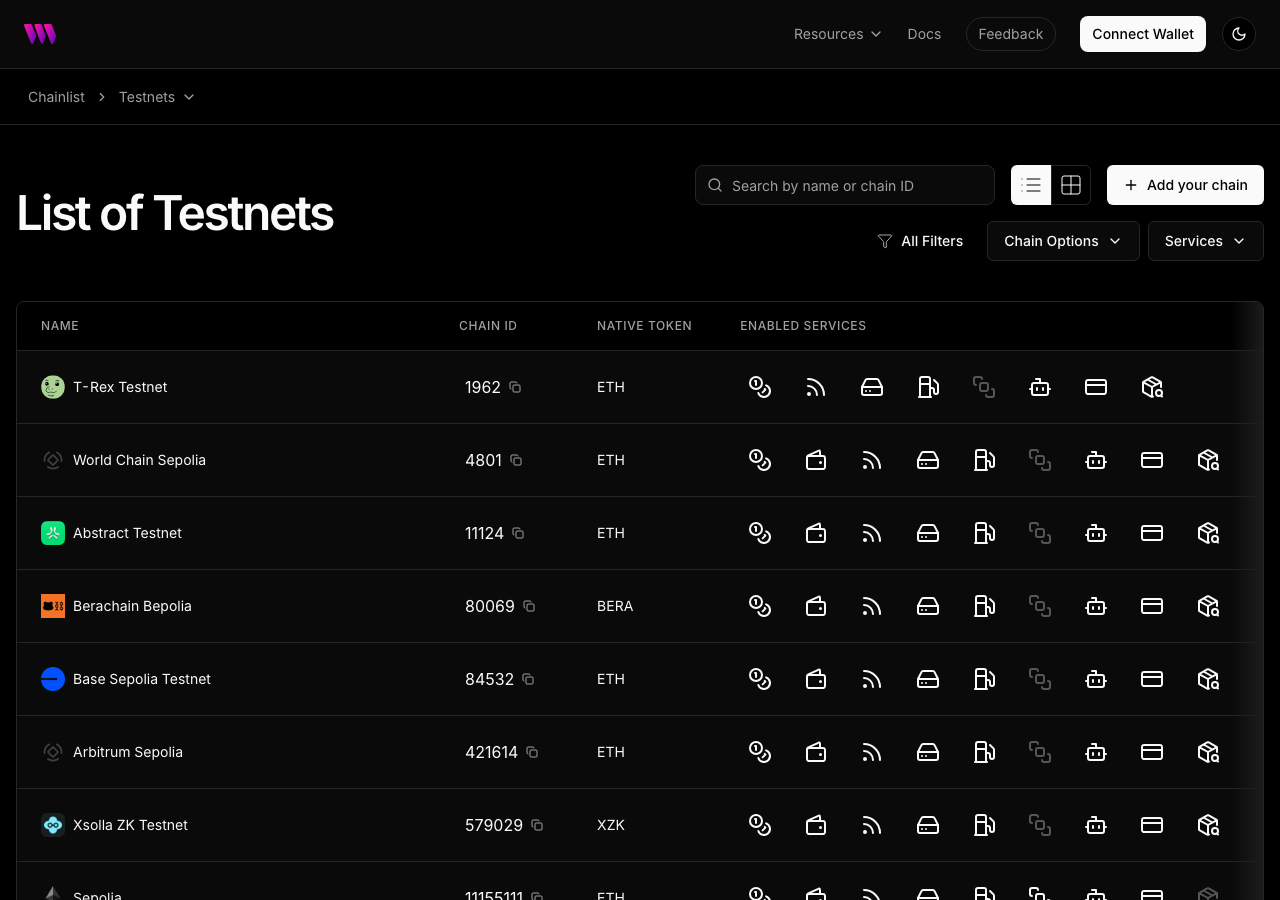Viewport: 1280px width, 900px height.
Task: Open T-Rex Testnet chain page
Action: 120,387
